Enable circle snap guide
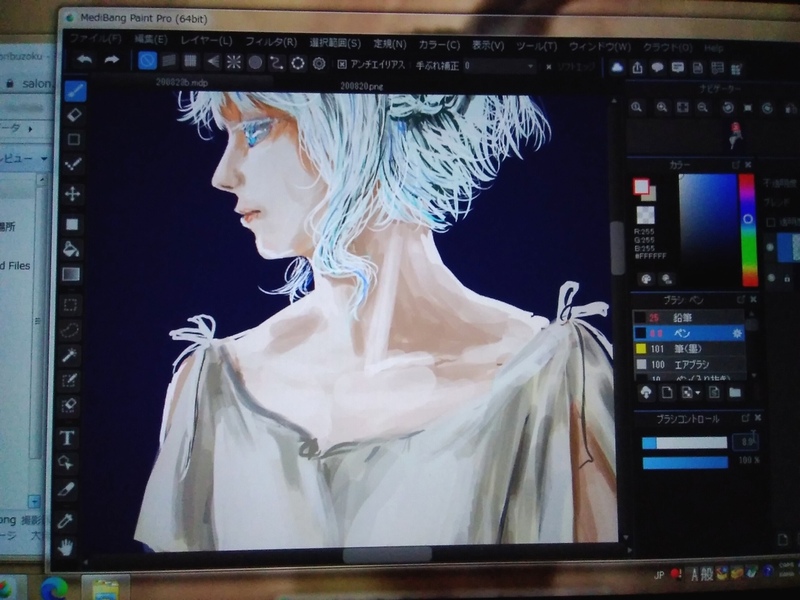800x600 pixels. click(x=255, y=63)
